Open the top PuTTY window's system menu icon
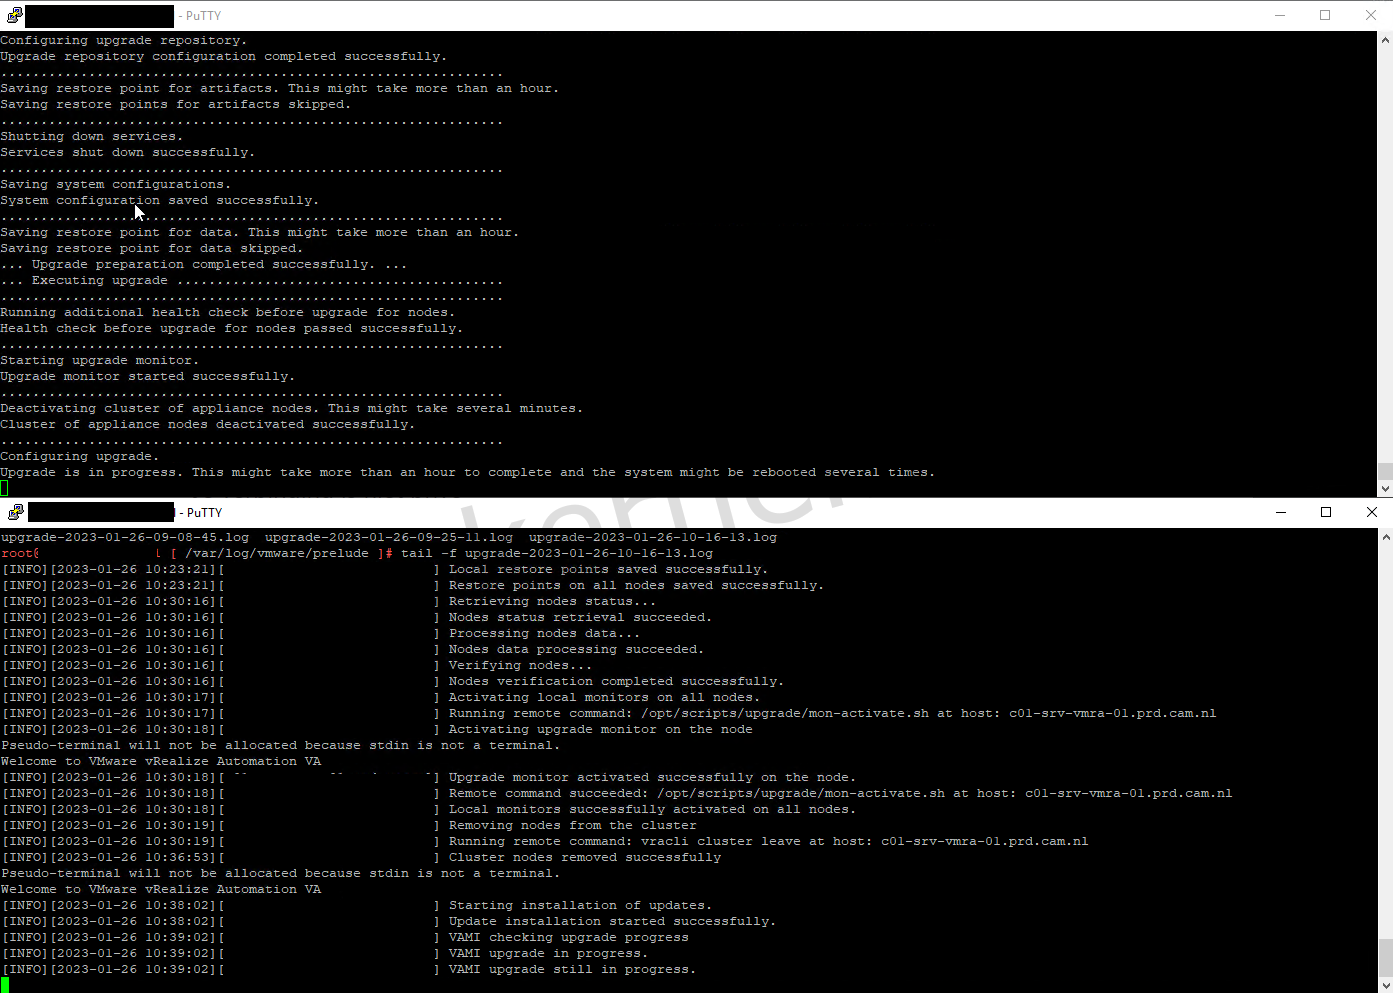 (14, 15)
